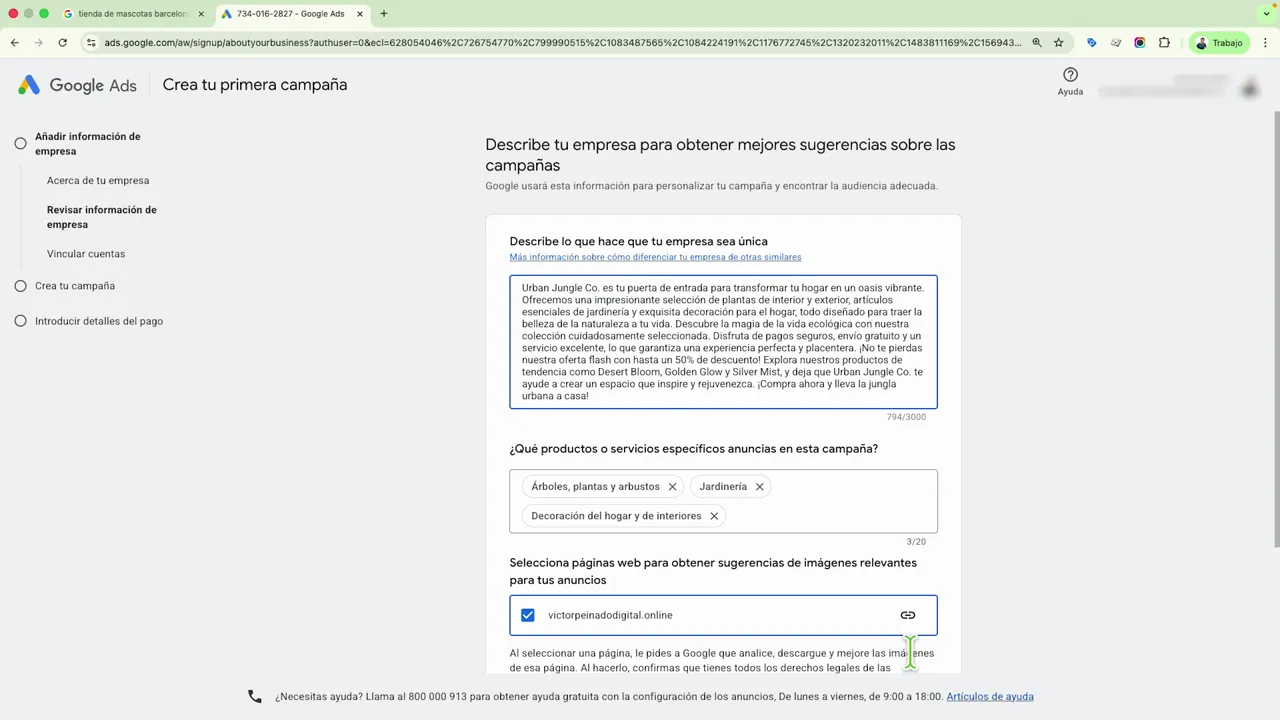Viewport: 1280px width, 720px height.
Task: Click the colorful circle extension icon
Action: 1139,43
